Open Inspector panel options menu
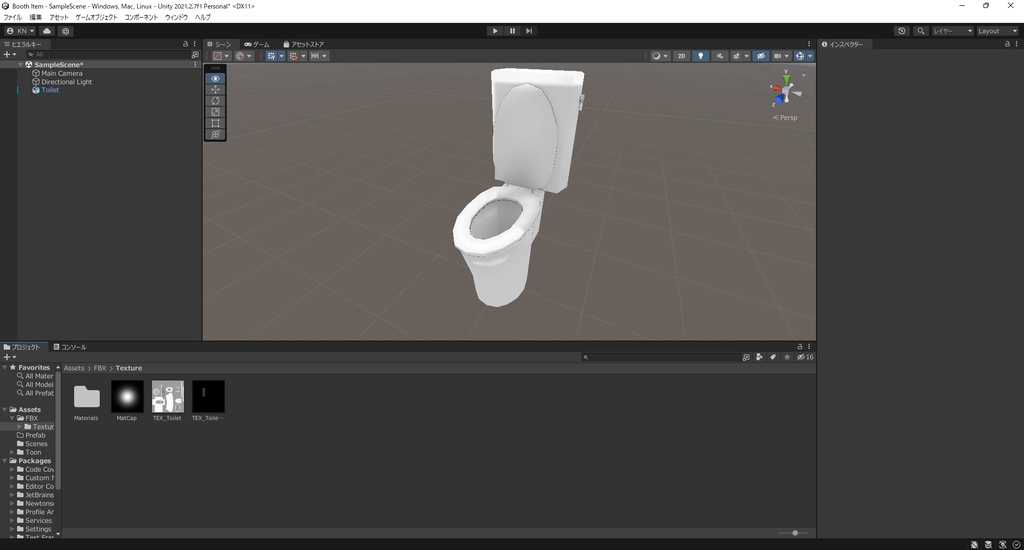This screenshot has height=550, width=1024. (x=1016, y=44)
